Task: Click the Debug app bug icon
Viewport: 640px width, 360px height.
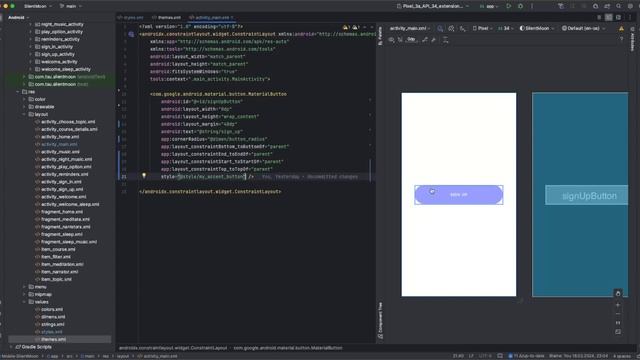Action: (x=520, y=6)
